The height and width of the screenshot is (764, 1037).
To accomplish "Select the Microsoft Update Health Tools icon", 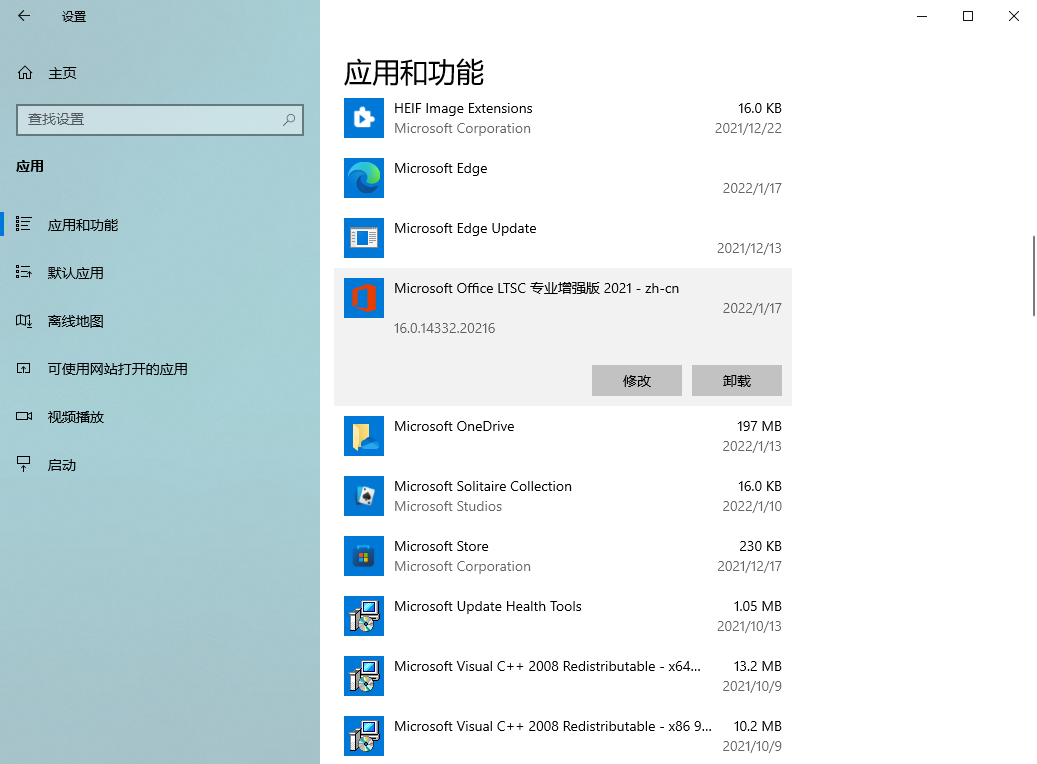I will click(x=364, y=616).
